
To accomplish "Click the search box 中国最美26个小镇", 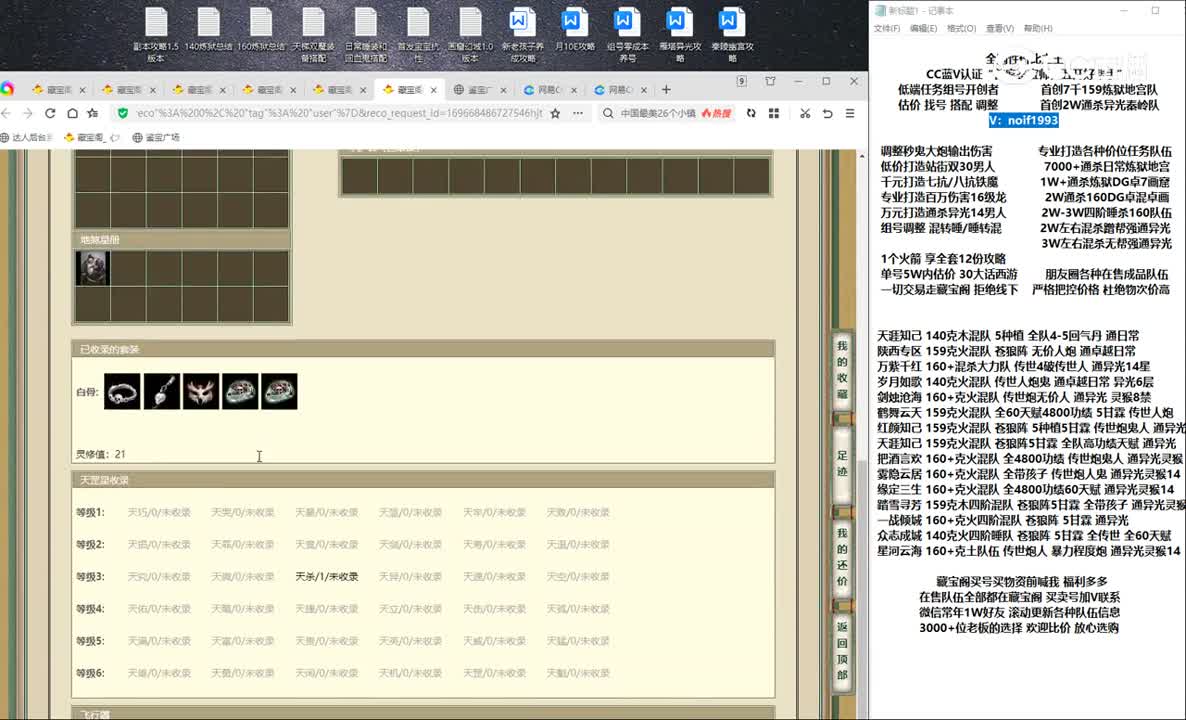I will (x=658, y=113).
